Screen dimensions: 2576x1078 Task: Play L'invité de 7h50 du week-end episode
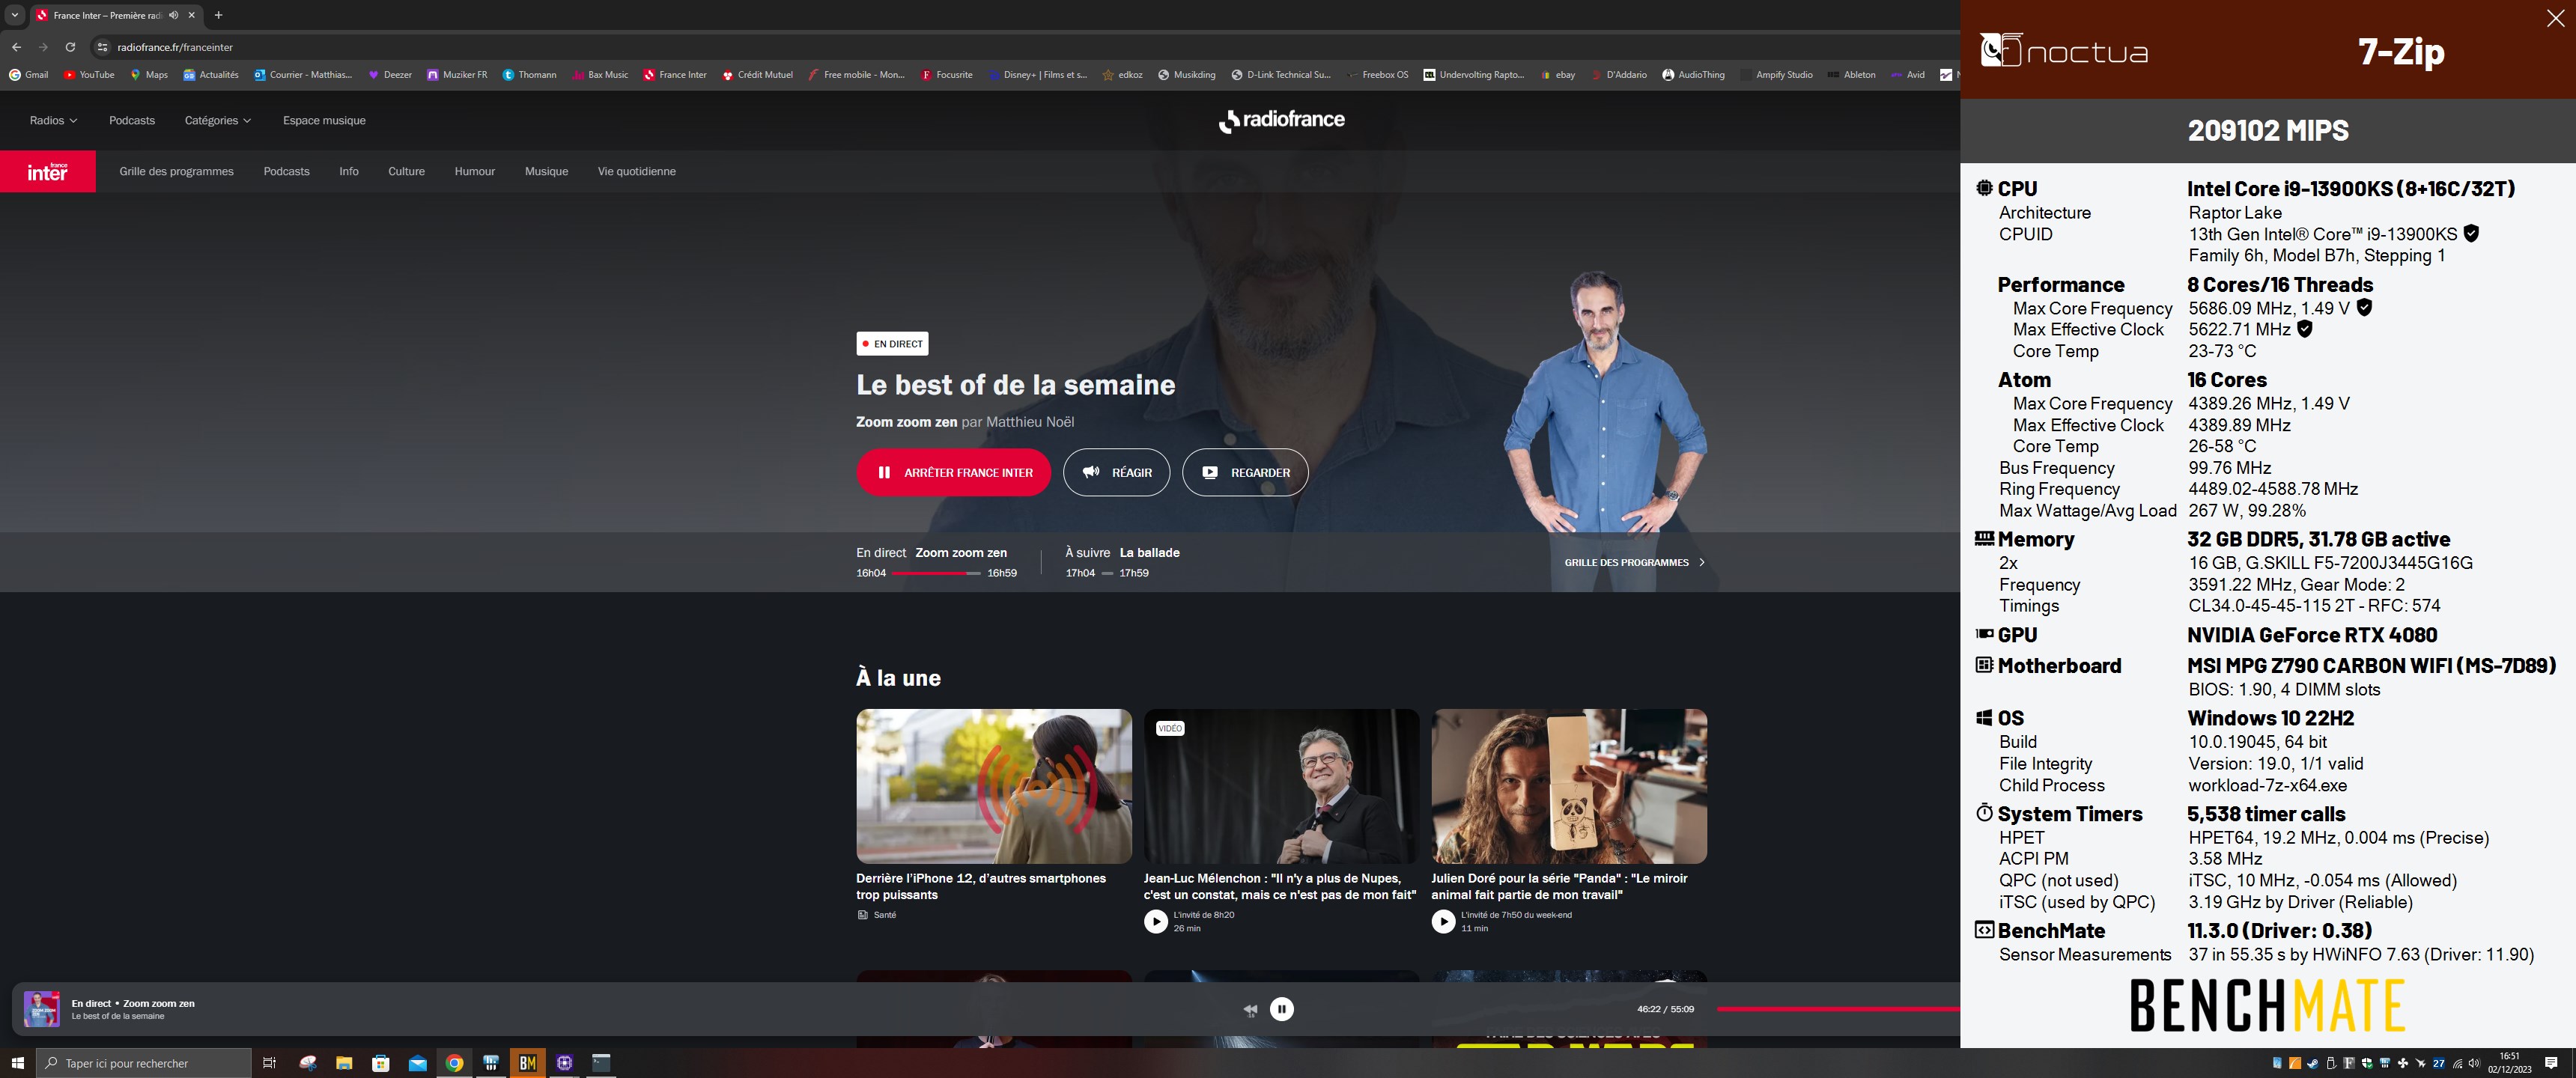pyautogui.click(x=1443, y=921)
